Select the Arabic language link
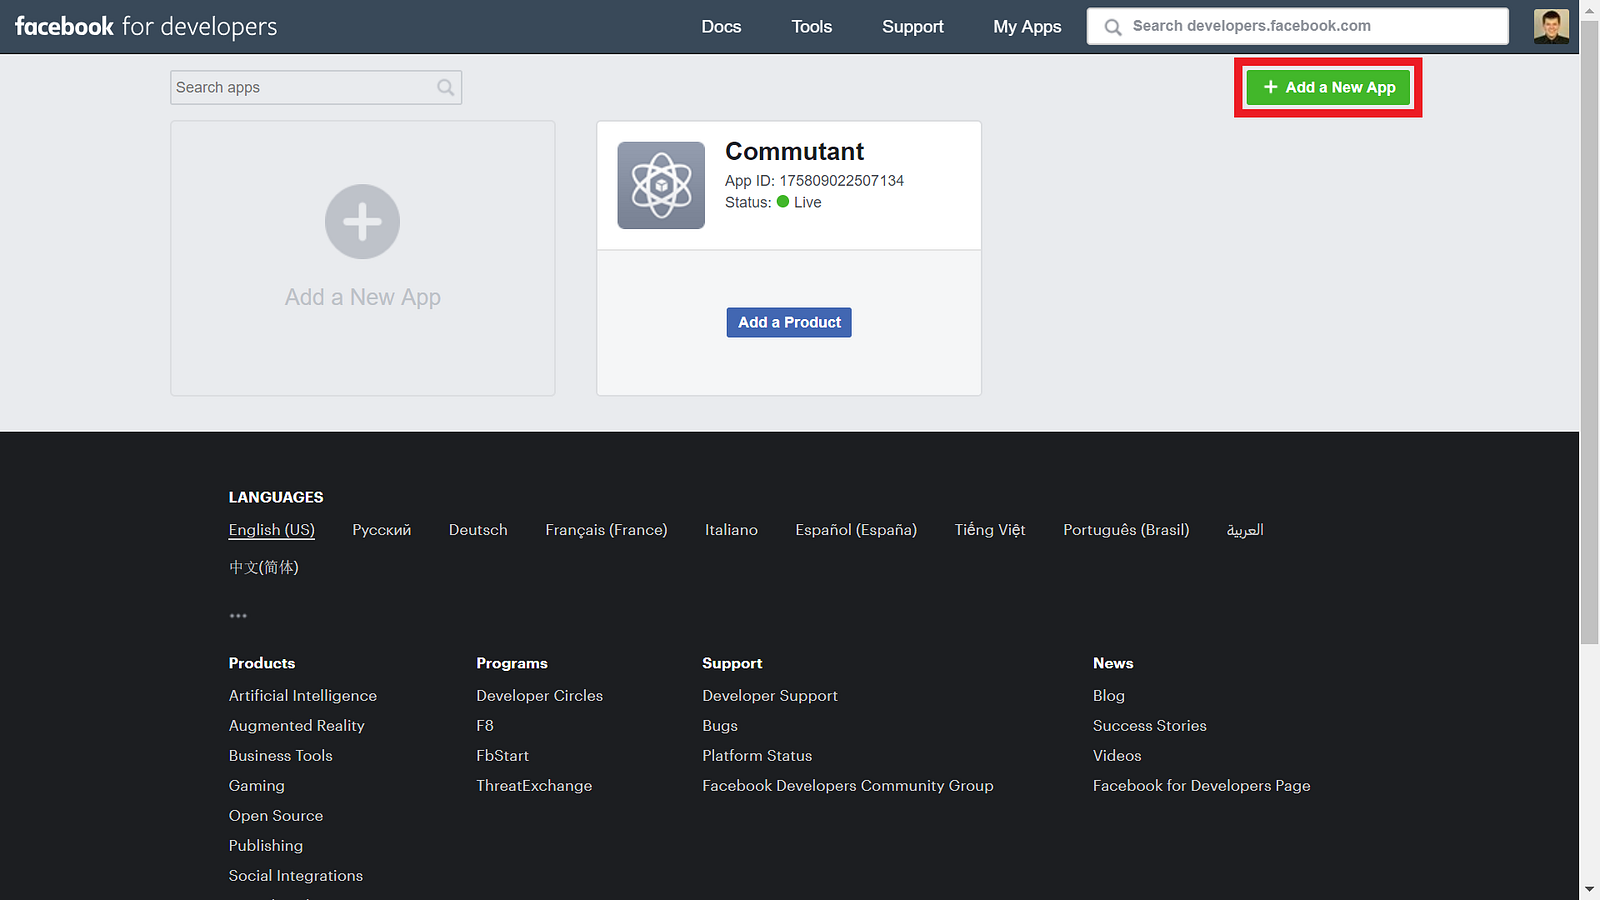This screenshot has height=900, width=1600. tap(1245, 530)
